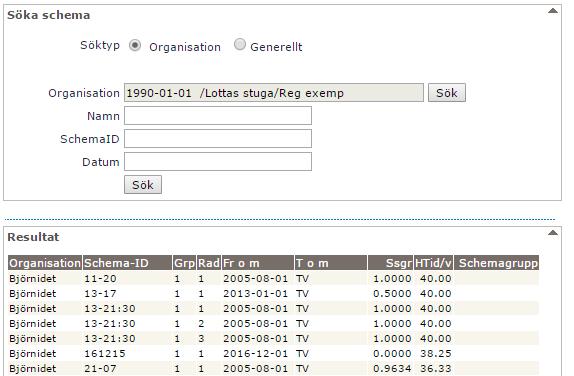The height and width of the screenshot is (376, 574).
Task: Click the date 2016-12-01
Action: (x=256, y=354)
